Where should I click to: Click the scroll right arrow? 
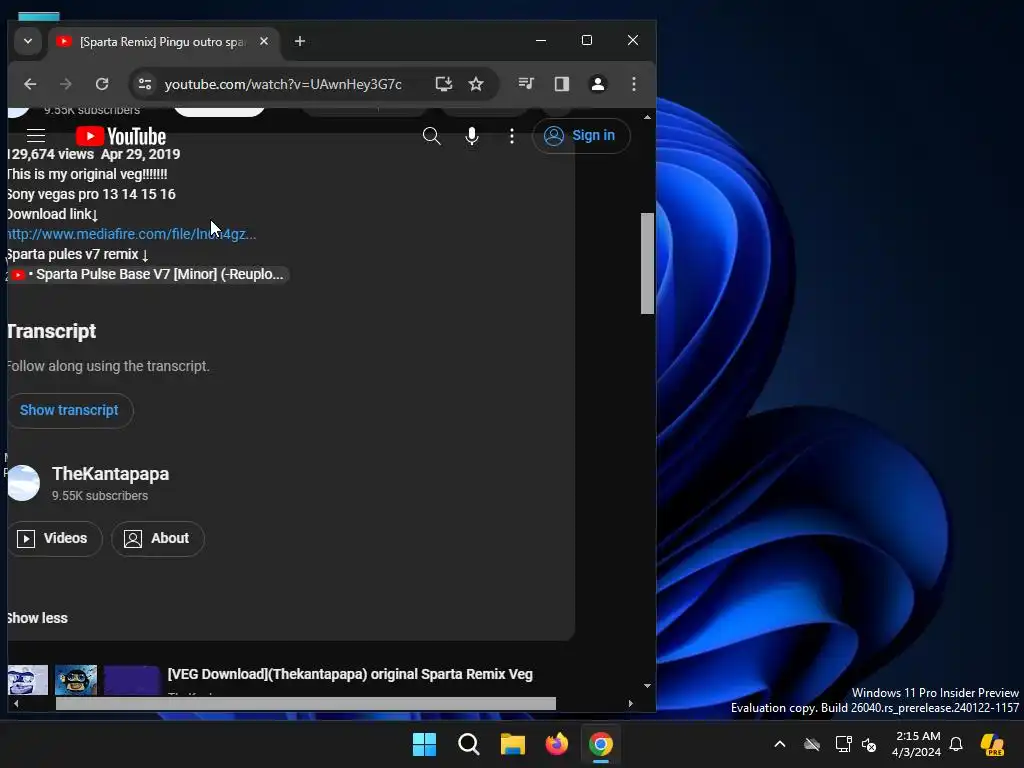pos(630,703)
